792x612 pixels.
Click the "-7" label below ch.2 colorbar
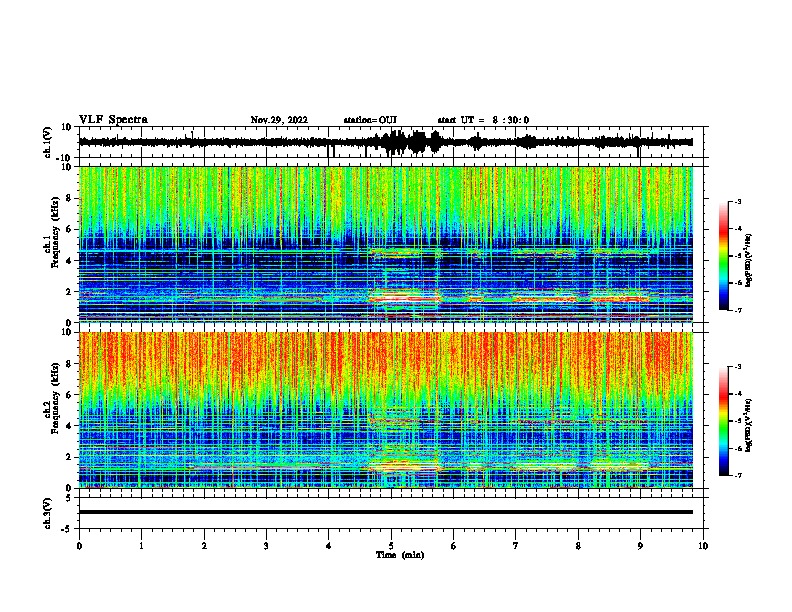pos(737,476)
